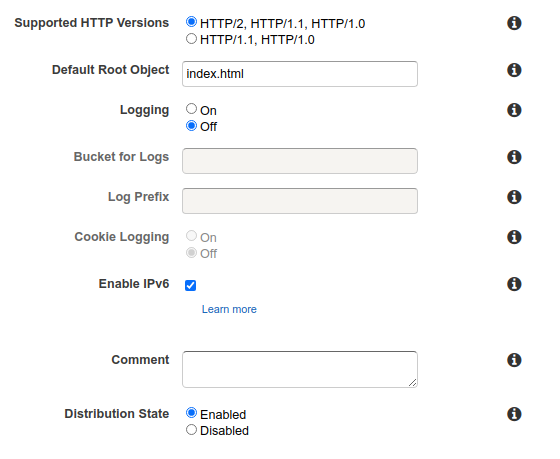The width and height of the screenshot is (560, 459).
Task: Click Enable IPv6 info icon
Action: tap(514, 284)
